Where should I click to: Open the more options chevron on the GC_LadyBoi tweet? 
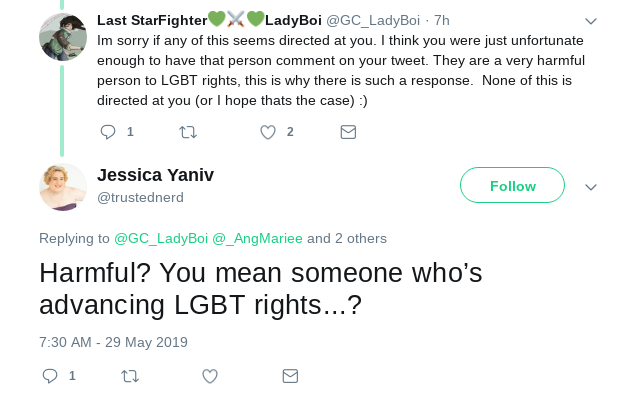click(x=591, y=21)
